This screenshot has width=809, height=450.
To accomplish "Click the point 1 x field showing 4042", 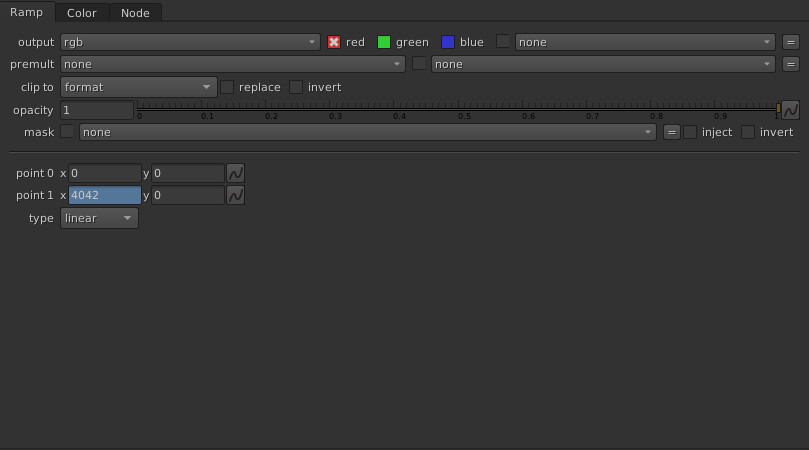I will 105,196.
